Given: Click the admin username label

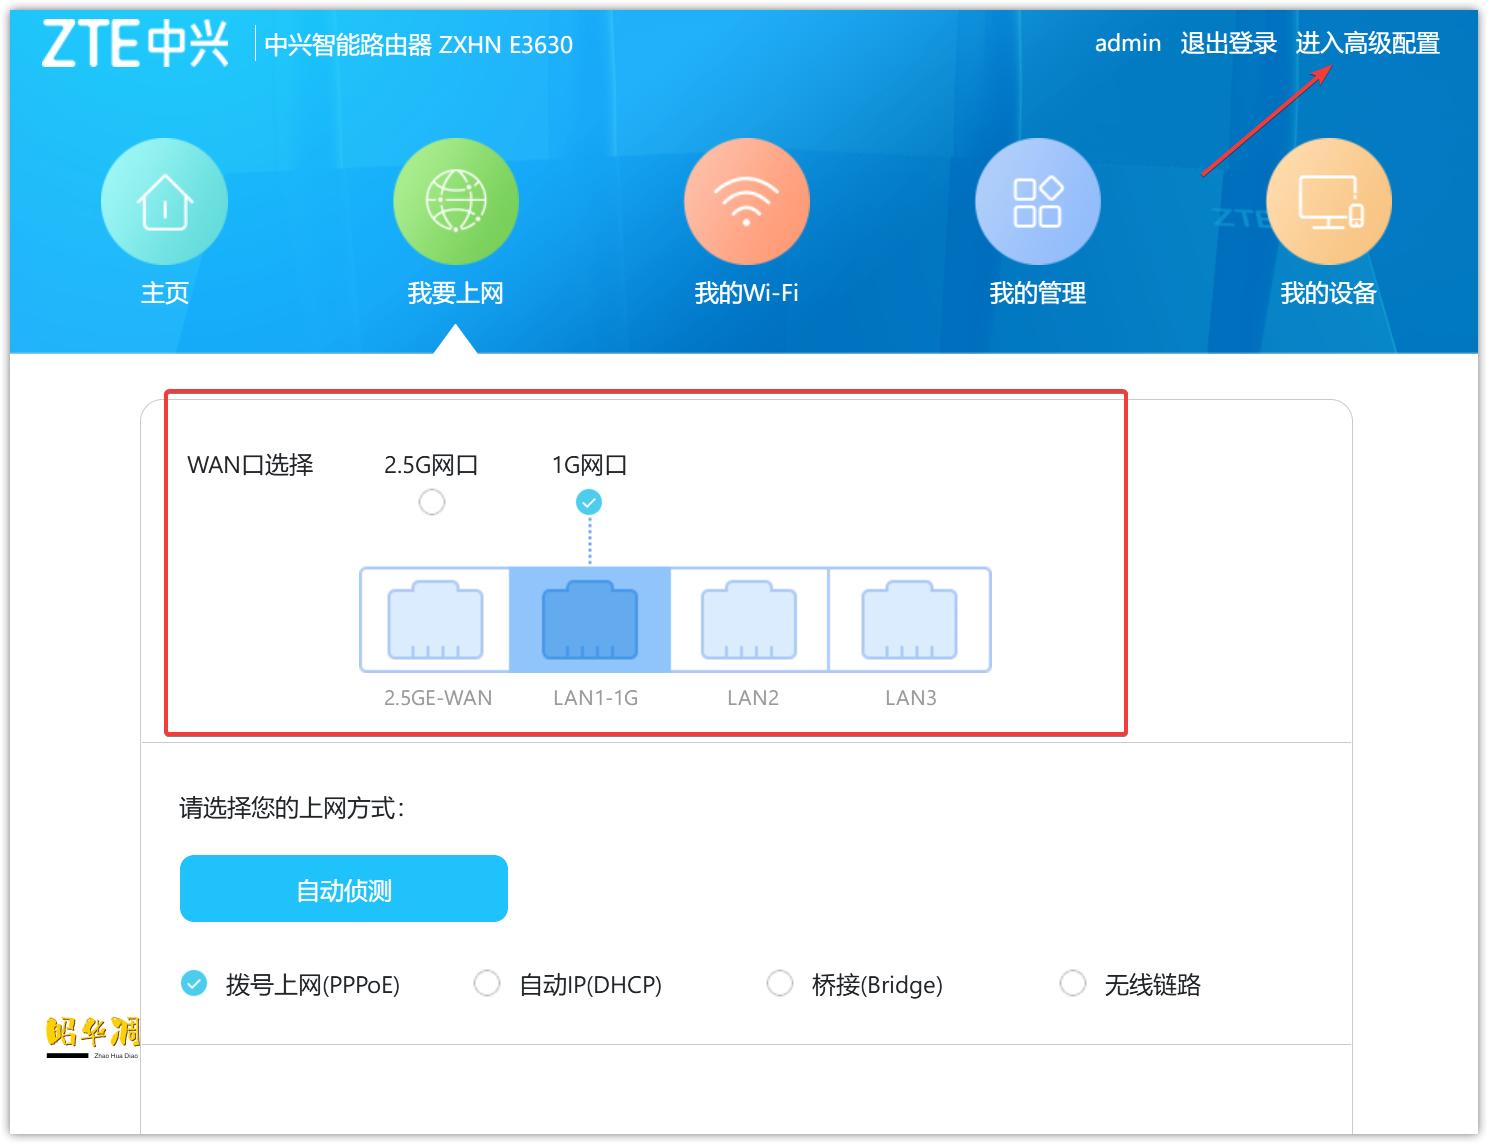Looking at the screenshot, I should 1126,44.
